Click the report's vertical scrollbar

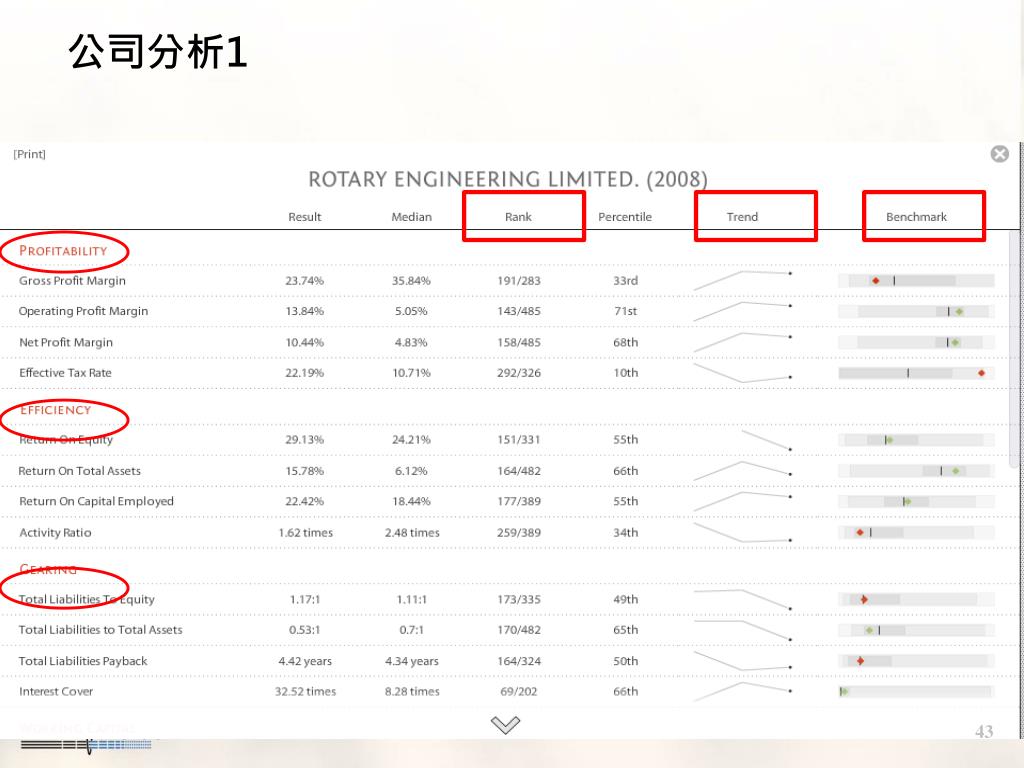click(x=1014, y=349)
